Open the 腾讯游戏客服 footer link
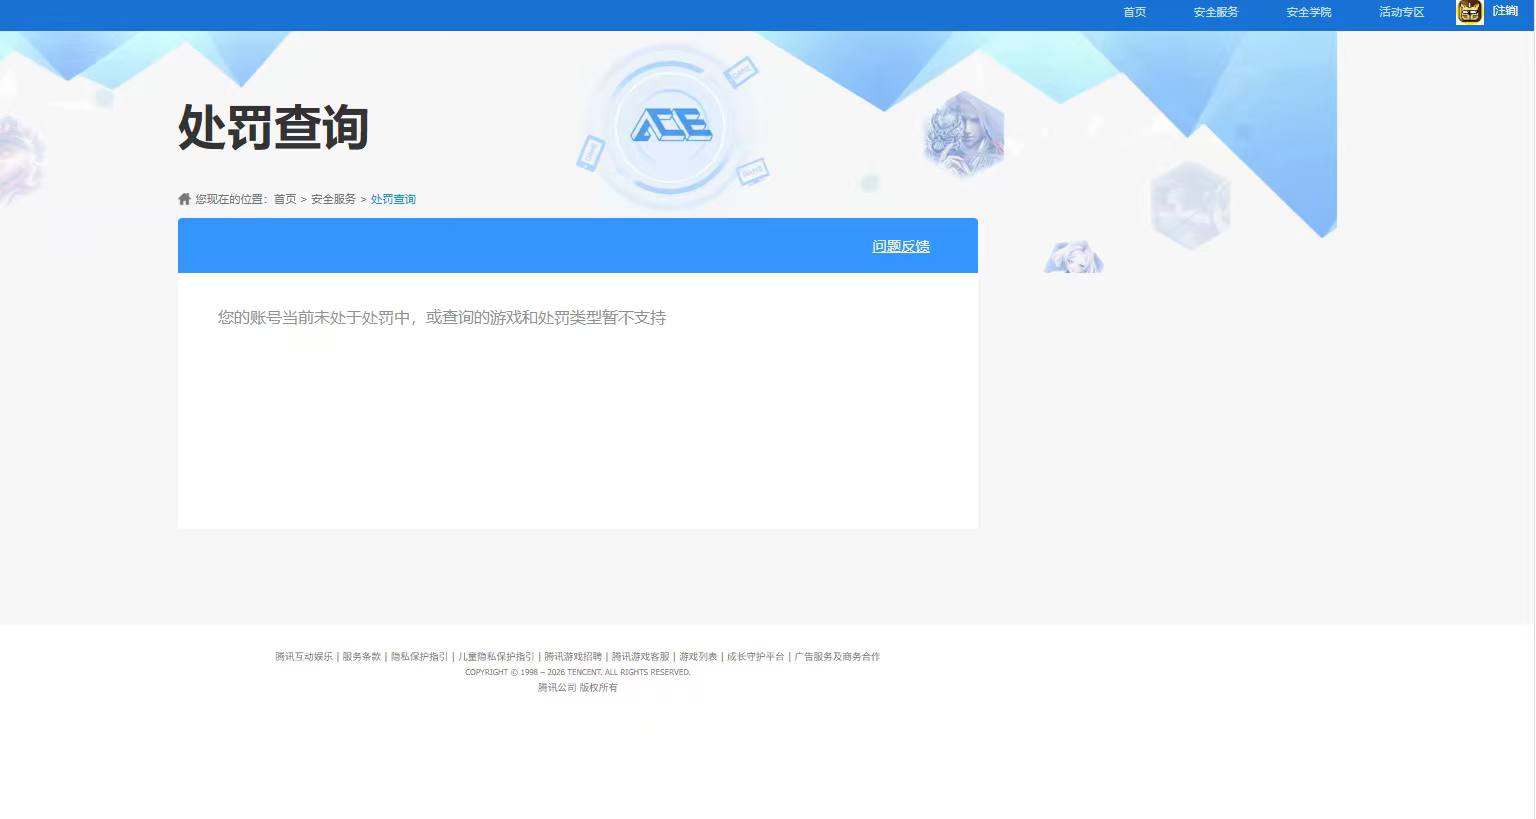The height and width of the screenshot is (819, 1536). point(641,657)
